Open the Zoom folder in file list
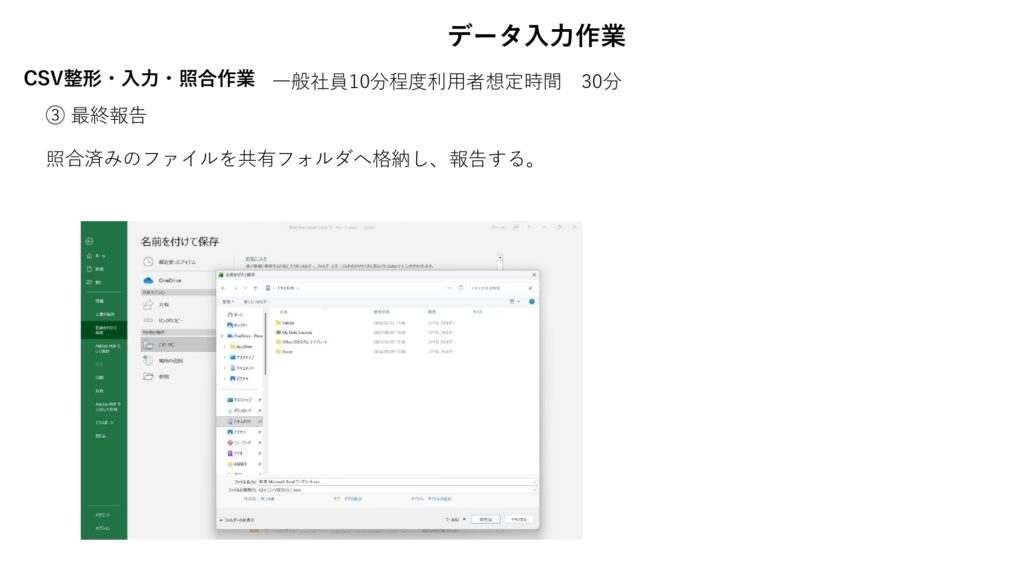This screenshot has height=576, width=1024. point(287,351)
